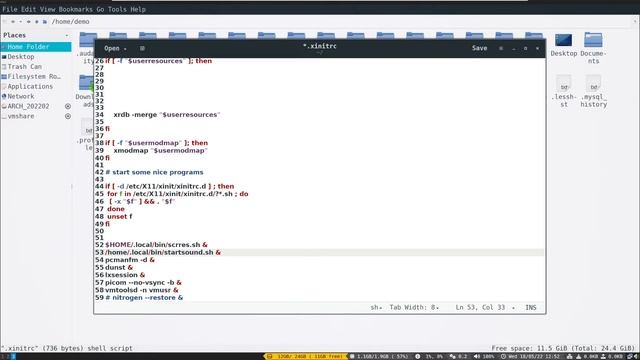Viewport: 640px width, 360px height.
Task: Click the new document icon in editor header
Action: coord(142,48)
